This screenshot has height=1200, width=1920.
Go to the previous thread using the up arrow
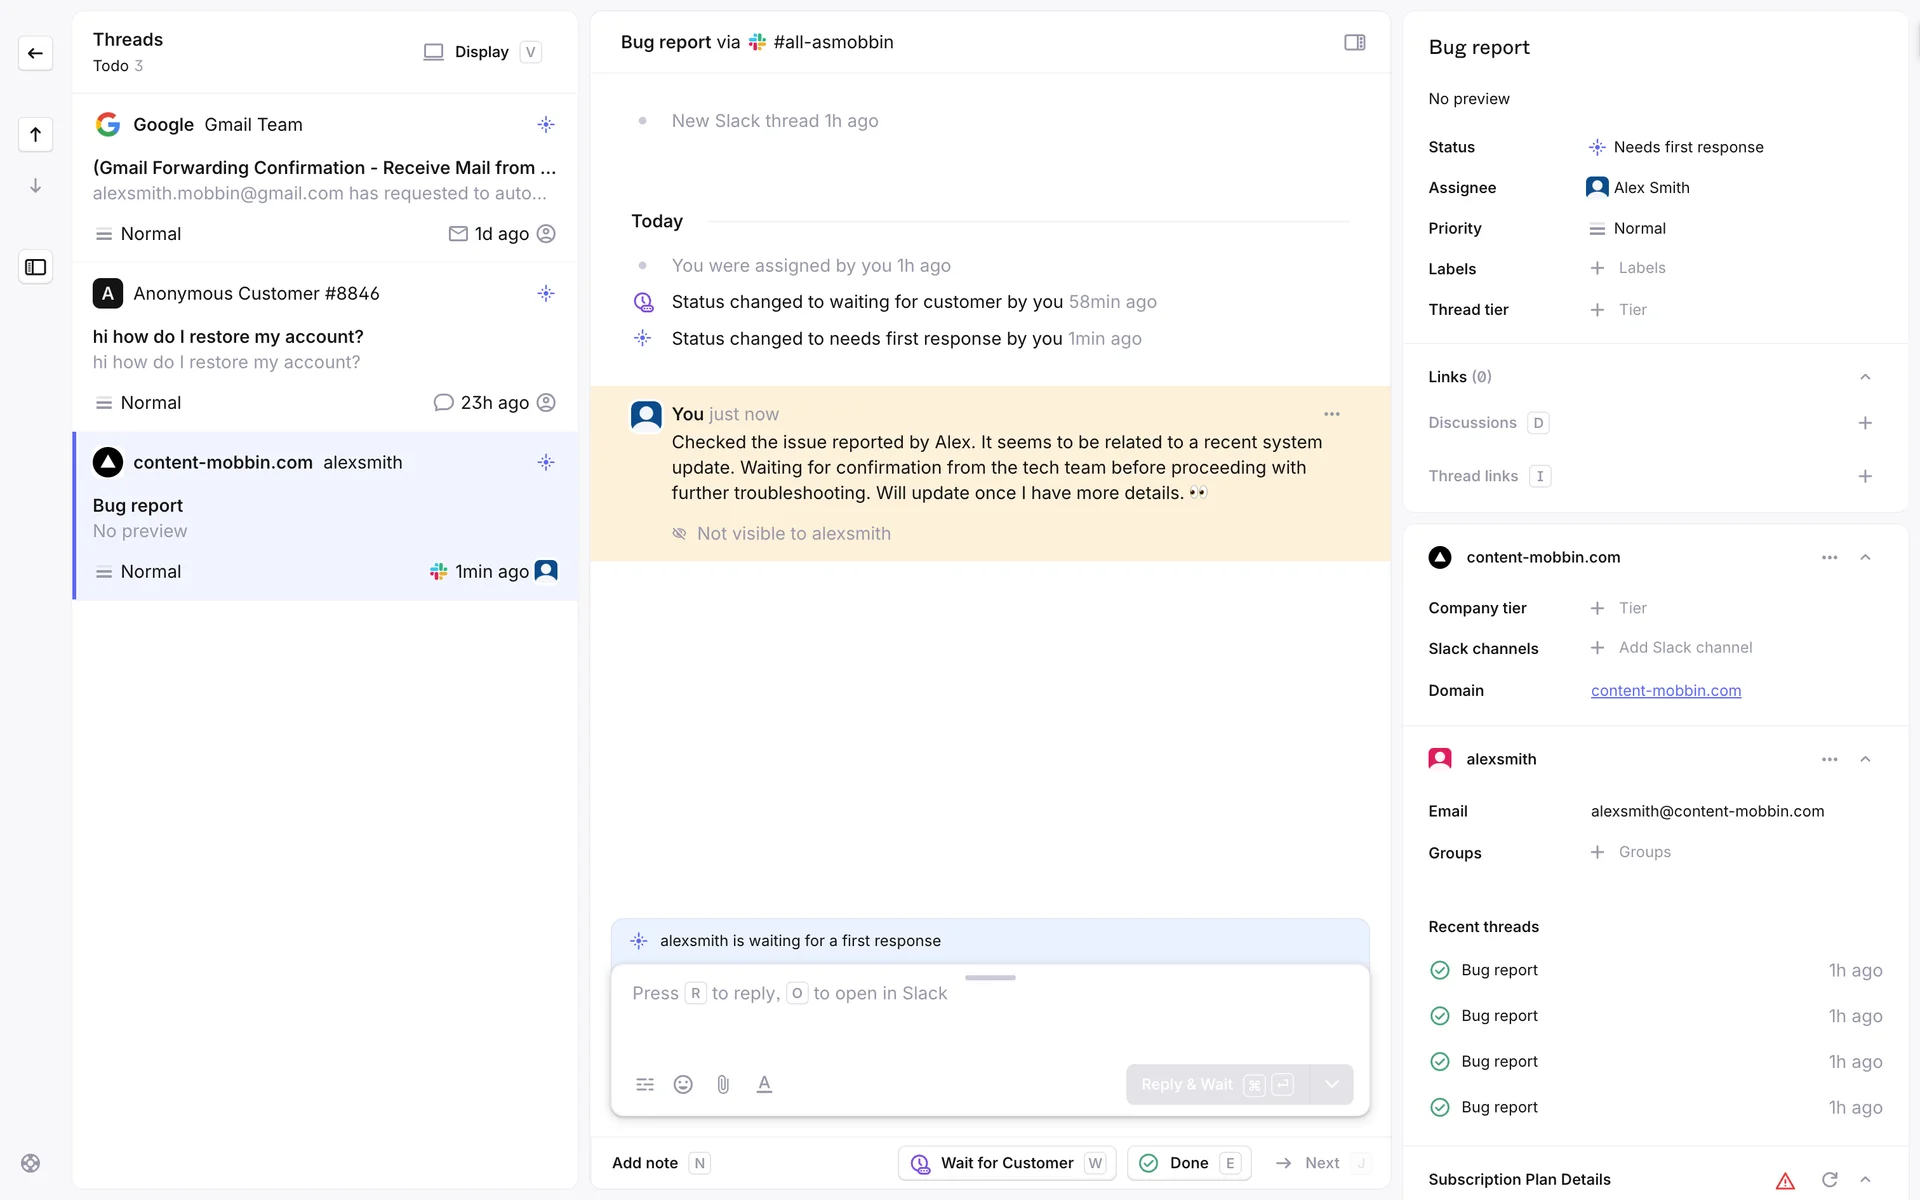[x=36, y=135]
